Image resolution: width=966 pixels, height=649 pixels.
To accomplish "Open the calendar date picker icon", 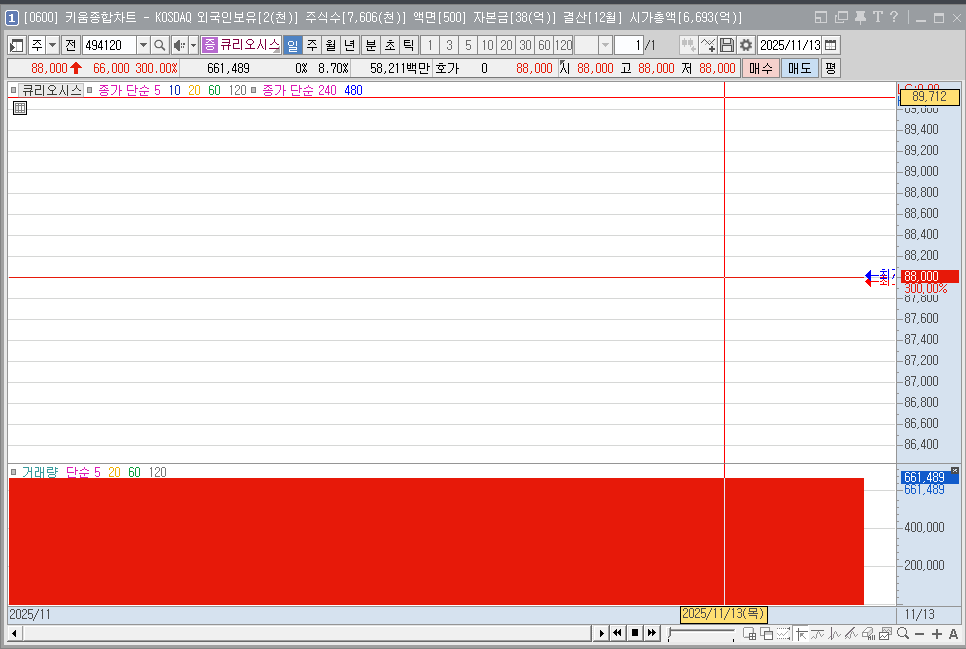I will [830, 45].
